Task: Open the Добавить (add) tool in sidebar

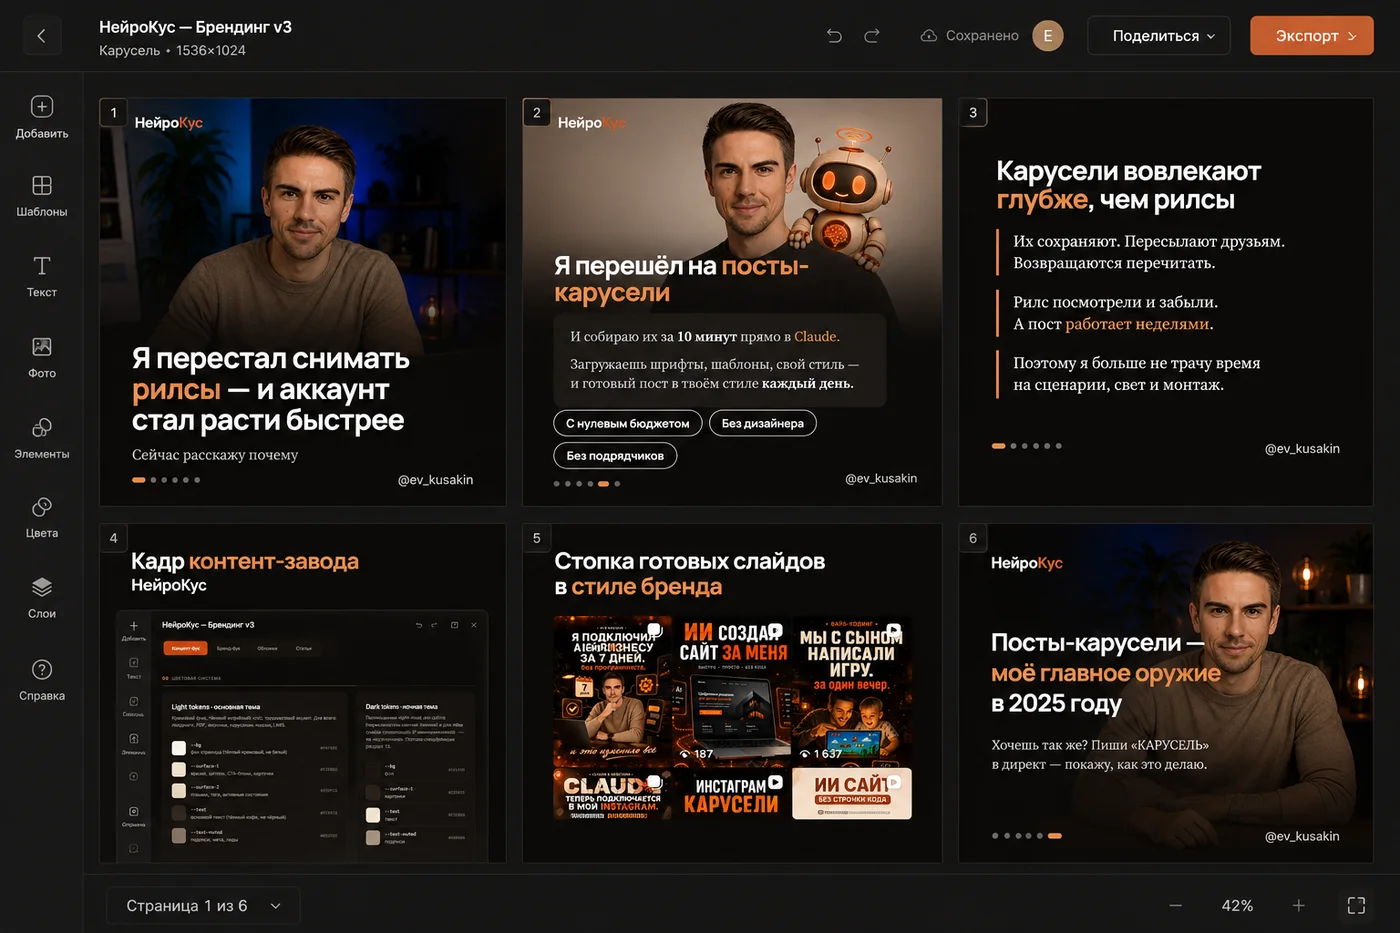Action: click(41, 116)
